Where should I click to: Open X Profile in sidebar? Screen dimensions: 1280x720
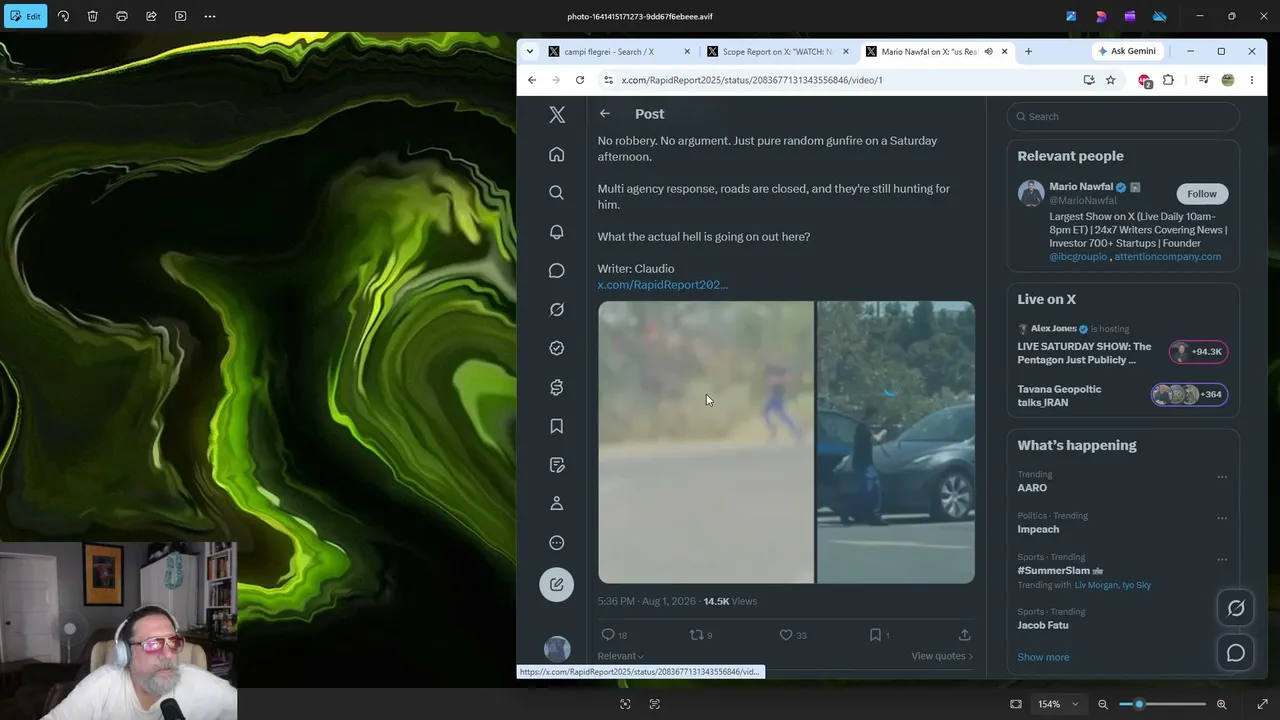[557, 504]
